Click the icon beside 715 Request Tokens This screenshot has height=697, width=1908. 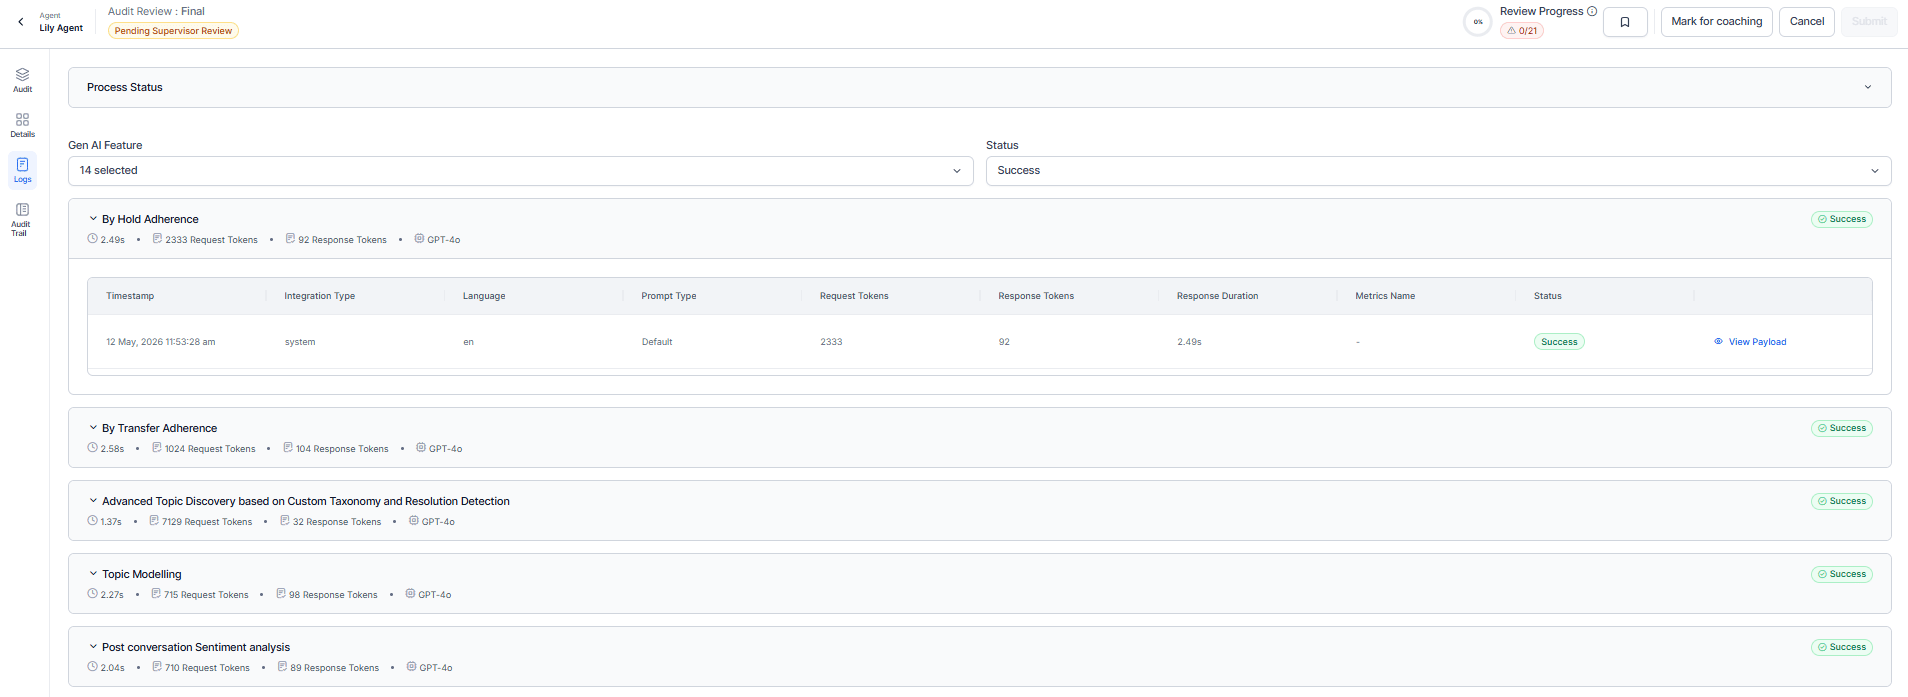pyautogui.click(x=156, y=594)
